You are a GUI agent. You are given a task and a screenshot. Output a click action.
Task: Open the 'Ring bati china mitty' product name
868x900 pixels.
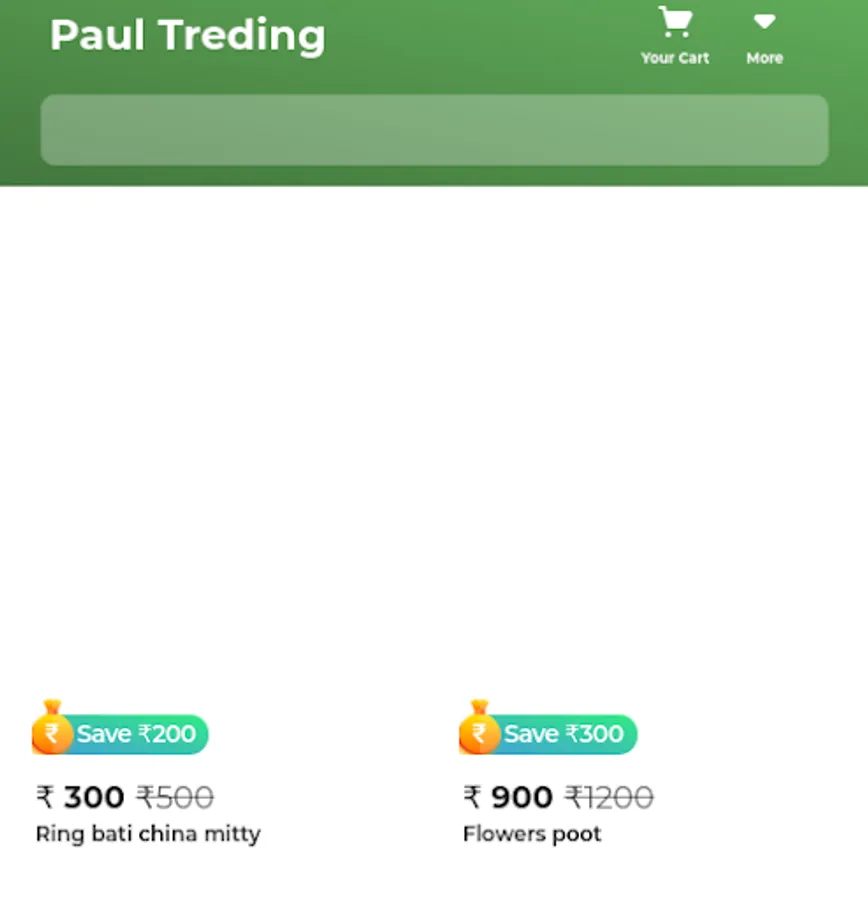click(148, 834)
